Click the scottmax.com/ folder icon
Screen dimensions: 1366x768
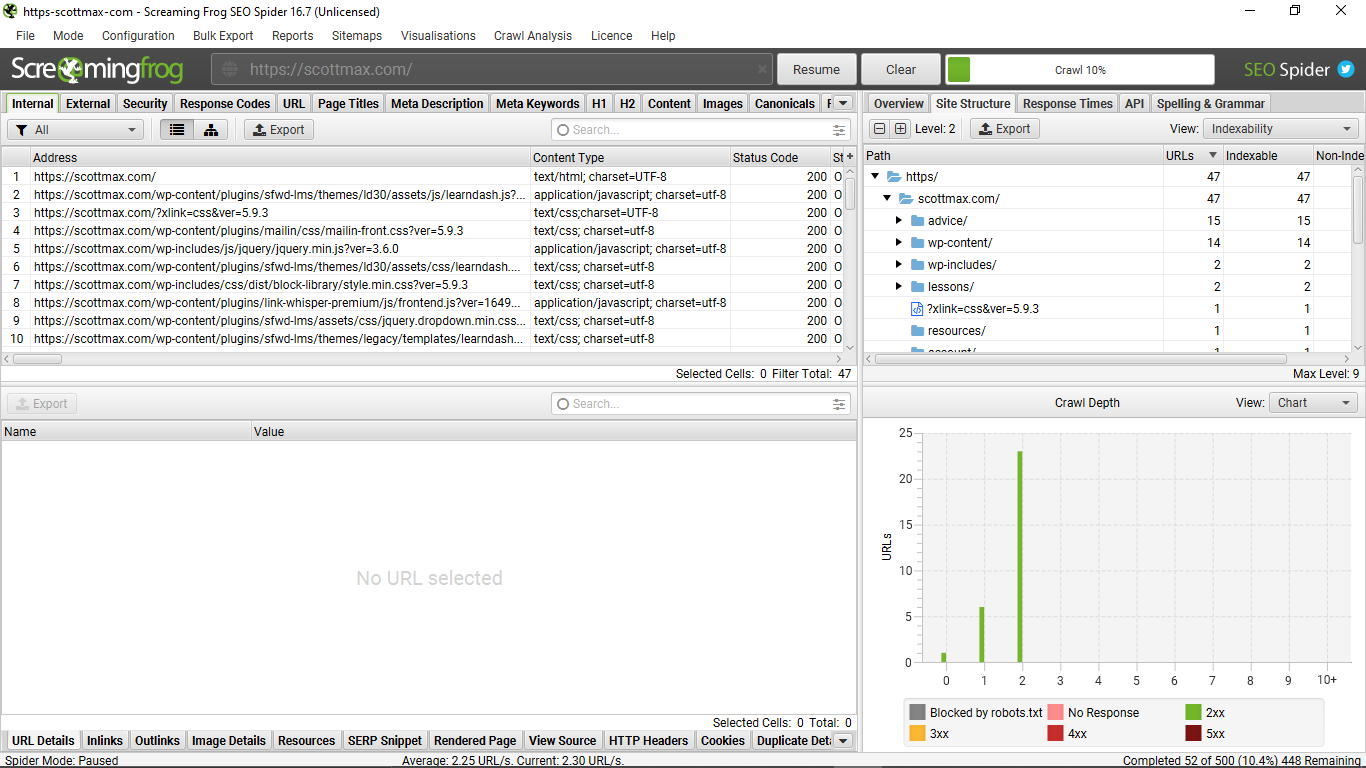click(906, 199)
